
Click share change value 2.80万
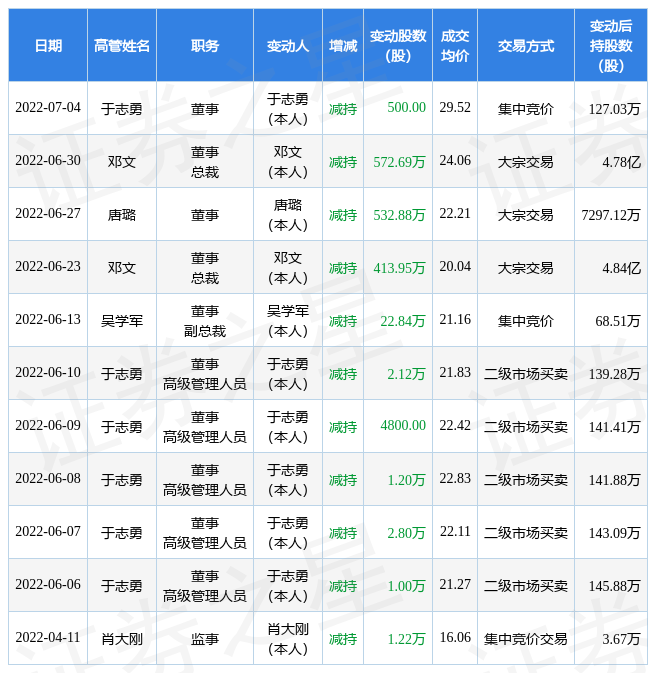tap(406, 533)
